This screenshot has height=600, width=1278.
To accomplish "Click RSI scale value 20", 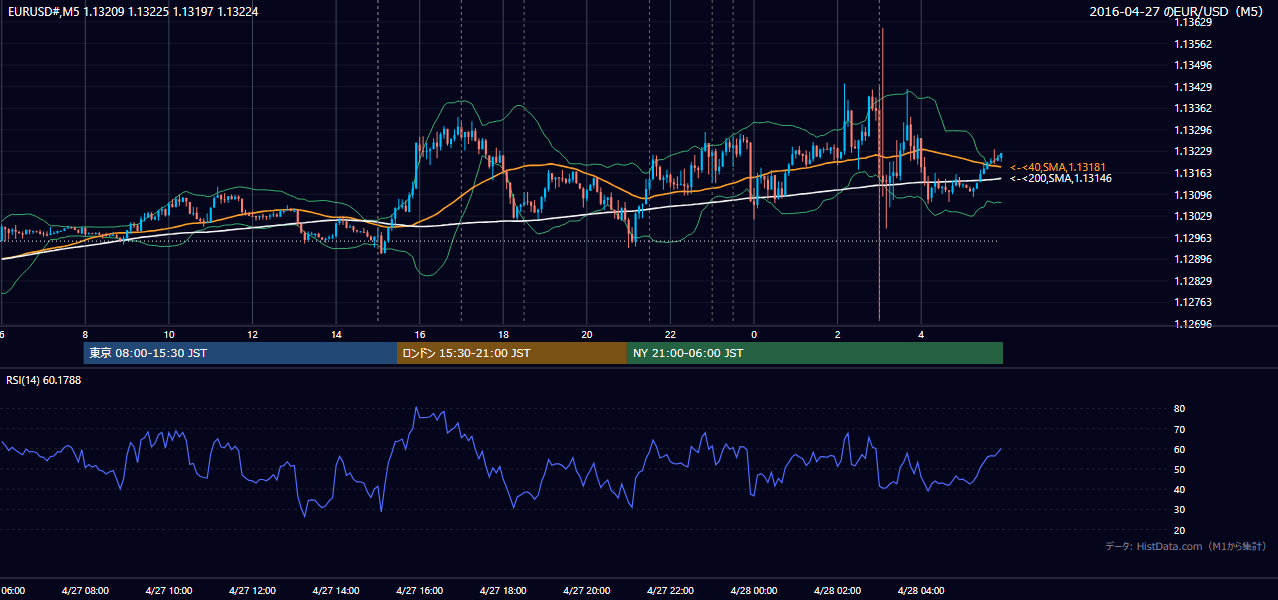I will [1179, 530].
